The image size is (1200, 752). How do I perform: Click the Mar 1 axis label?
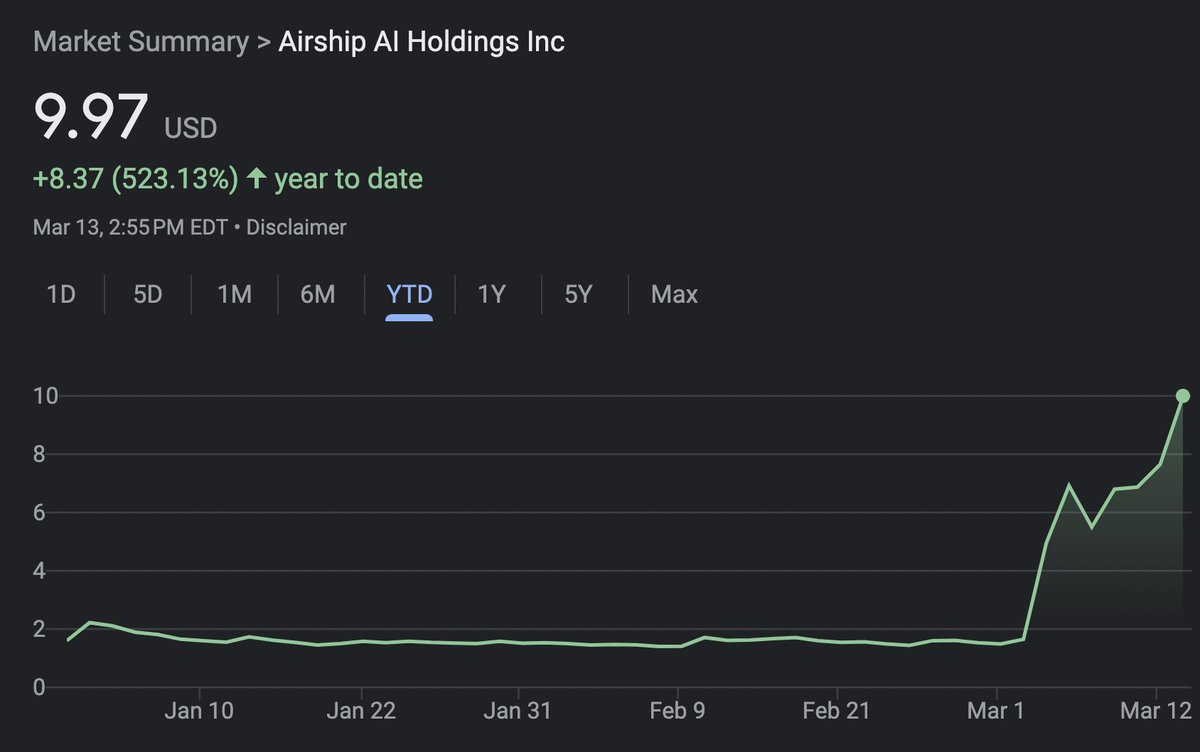(998, 711)
